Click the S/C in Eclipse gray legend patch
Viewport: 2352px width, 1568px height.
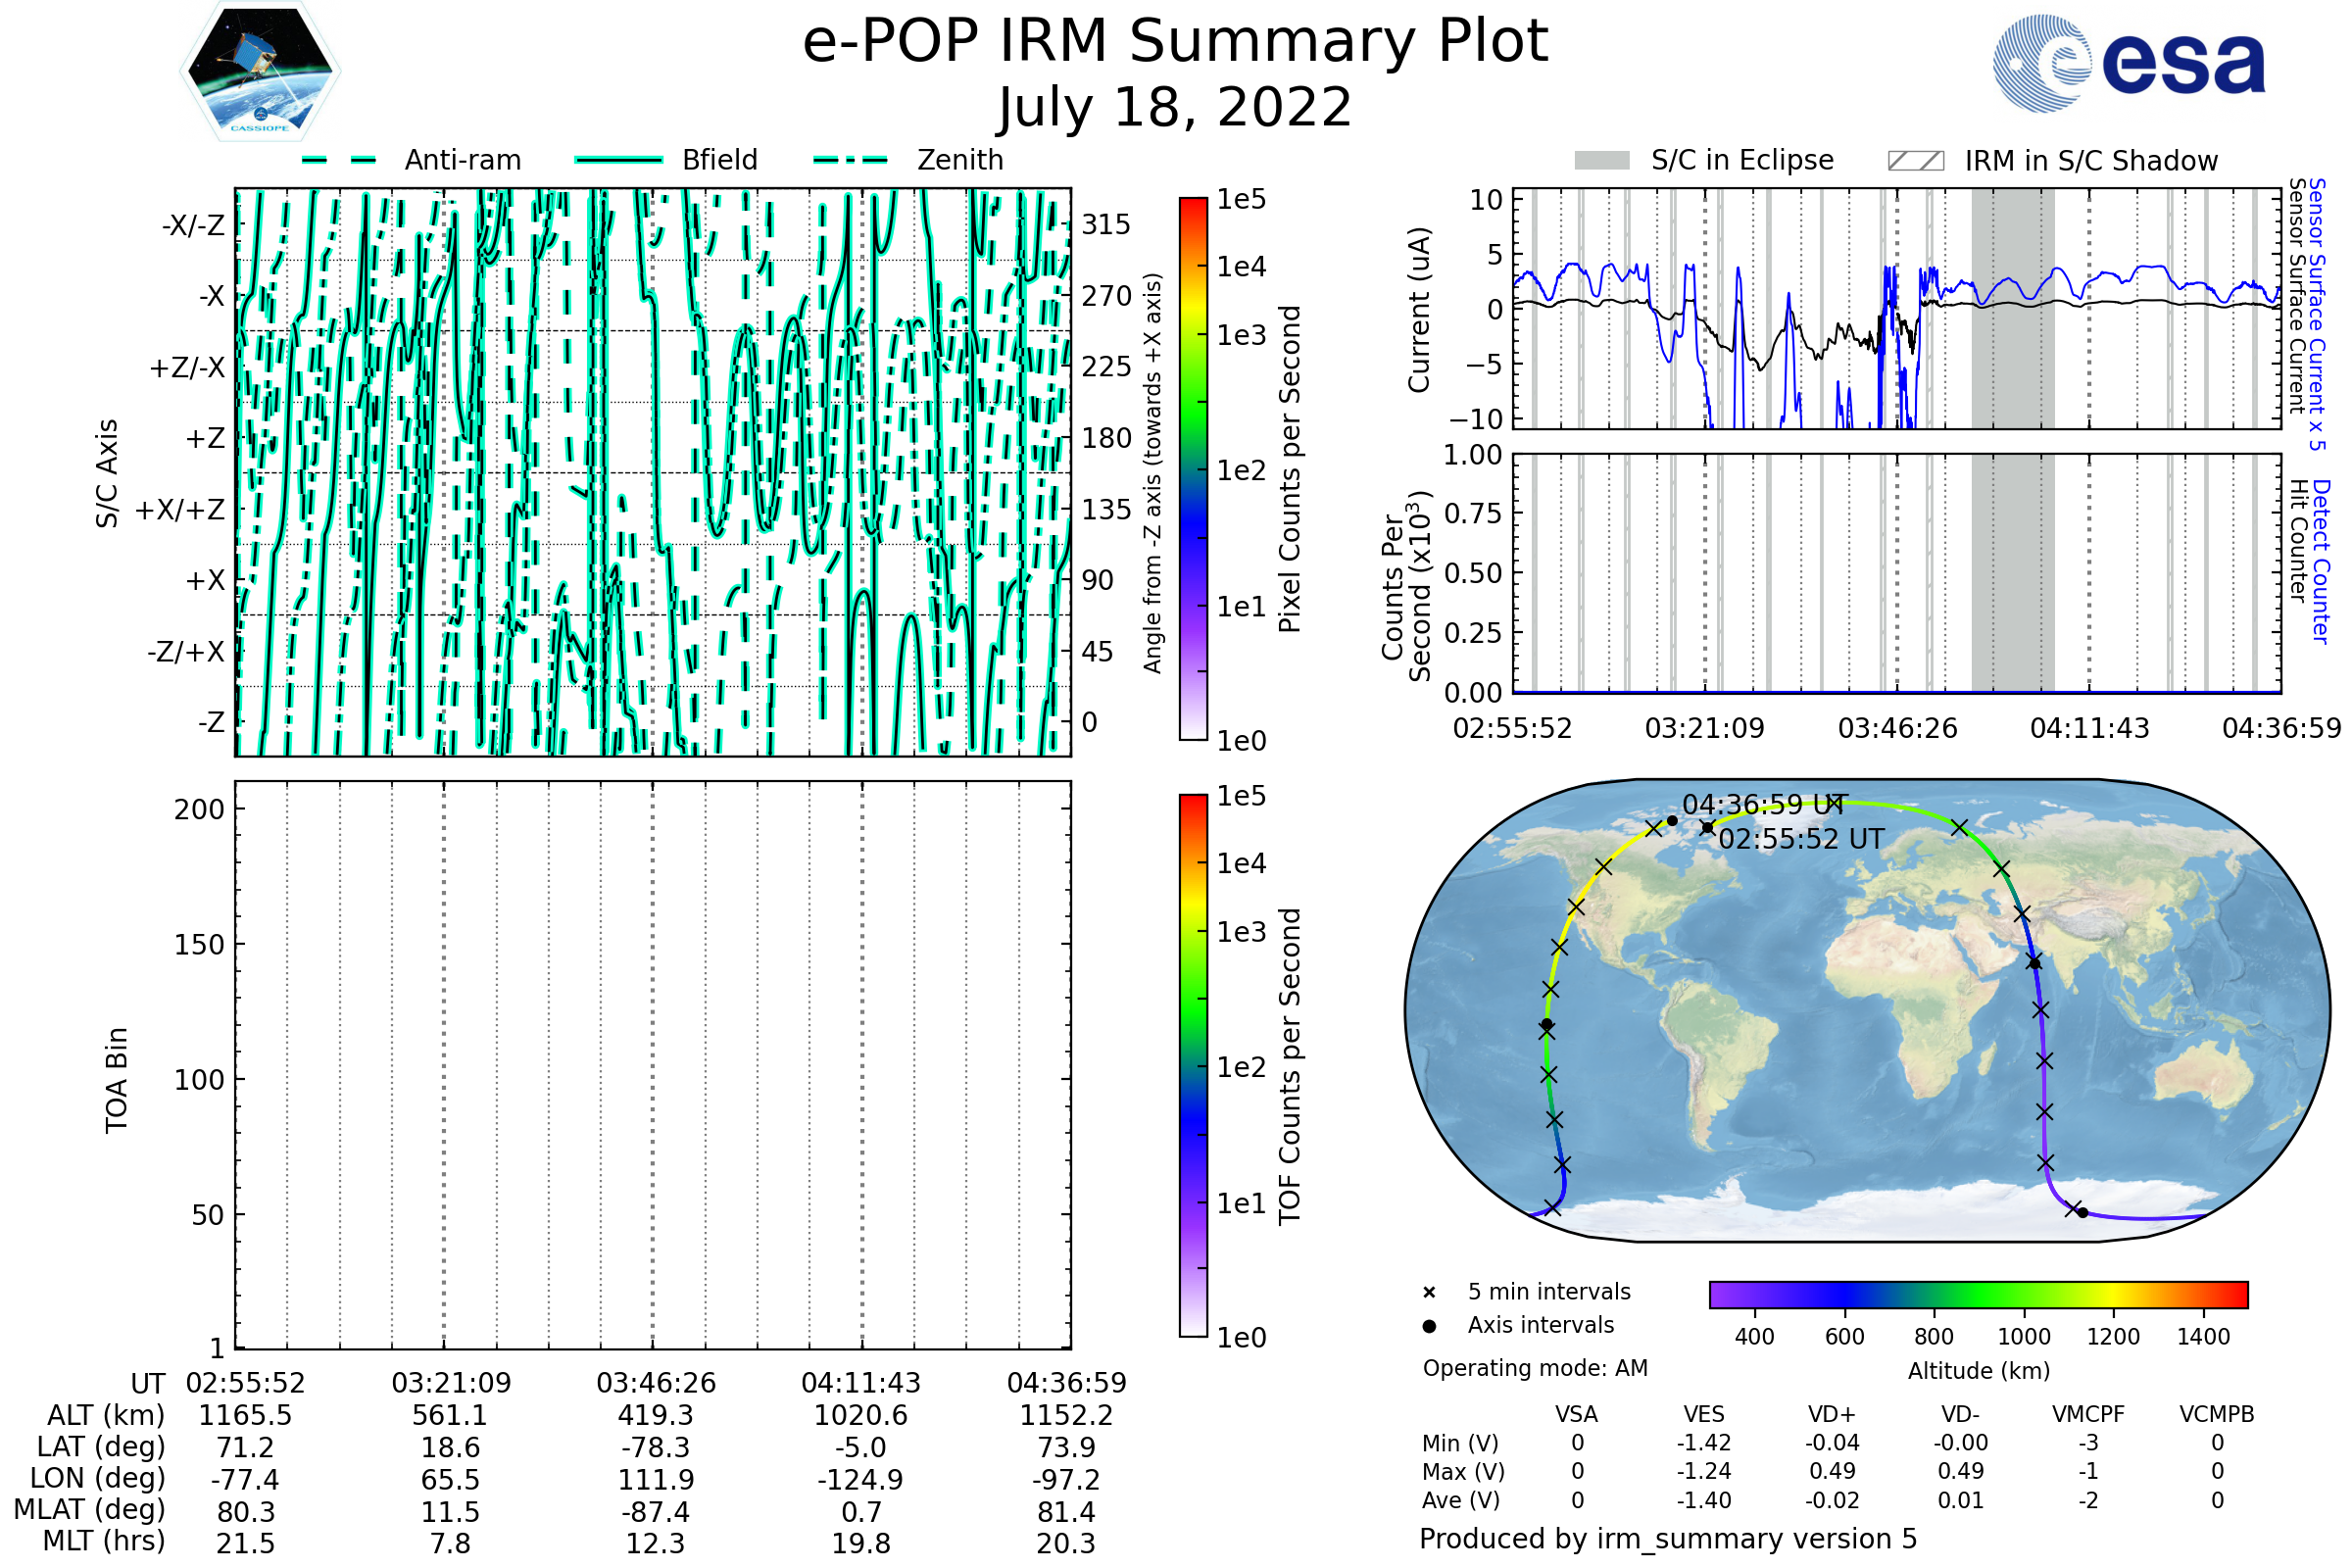tap(1602, 161)
